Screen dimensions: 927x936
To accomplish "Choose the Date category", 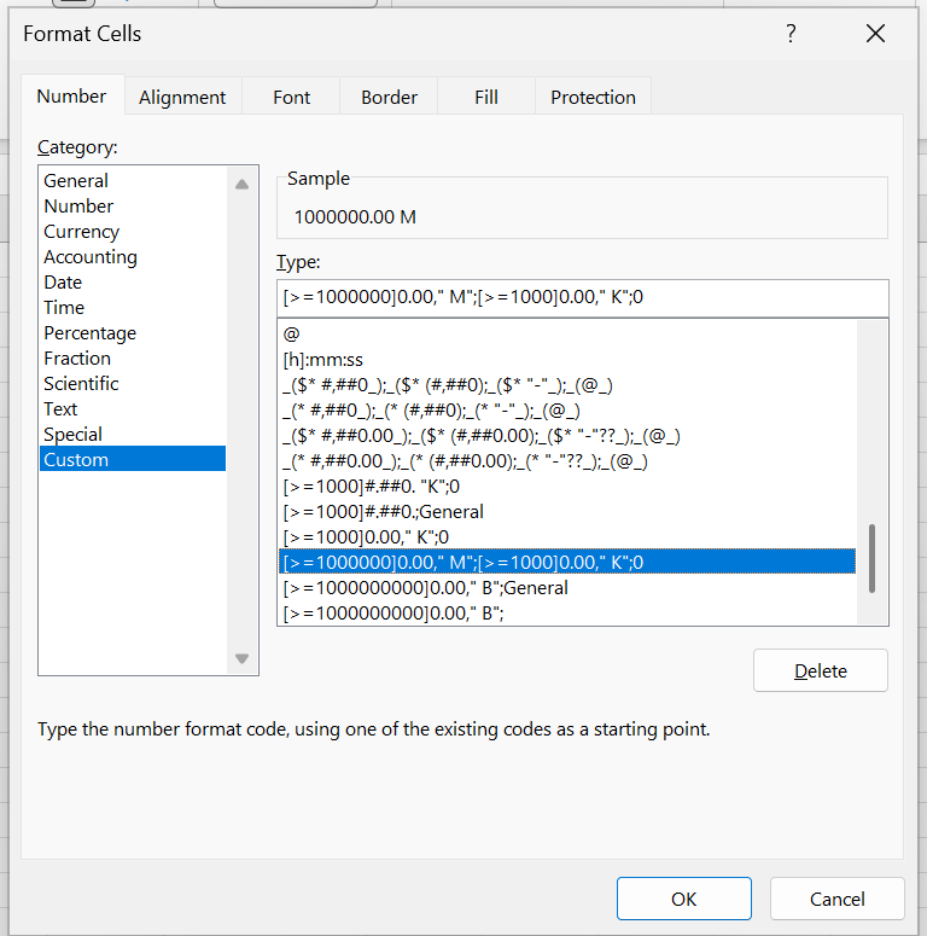I will [x=133, y=282].
